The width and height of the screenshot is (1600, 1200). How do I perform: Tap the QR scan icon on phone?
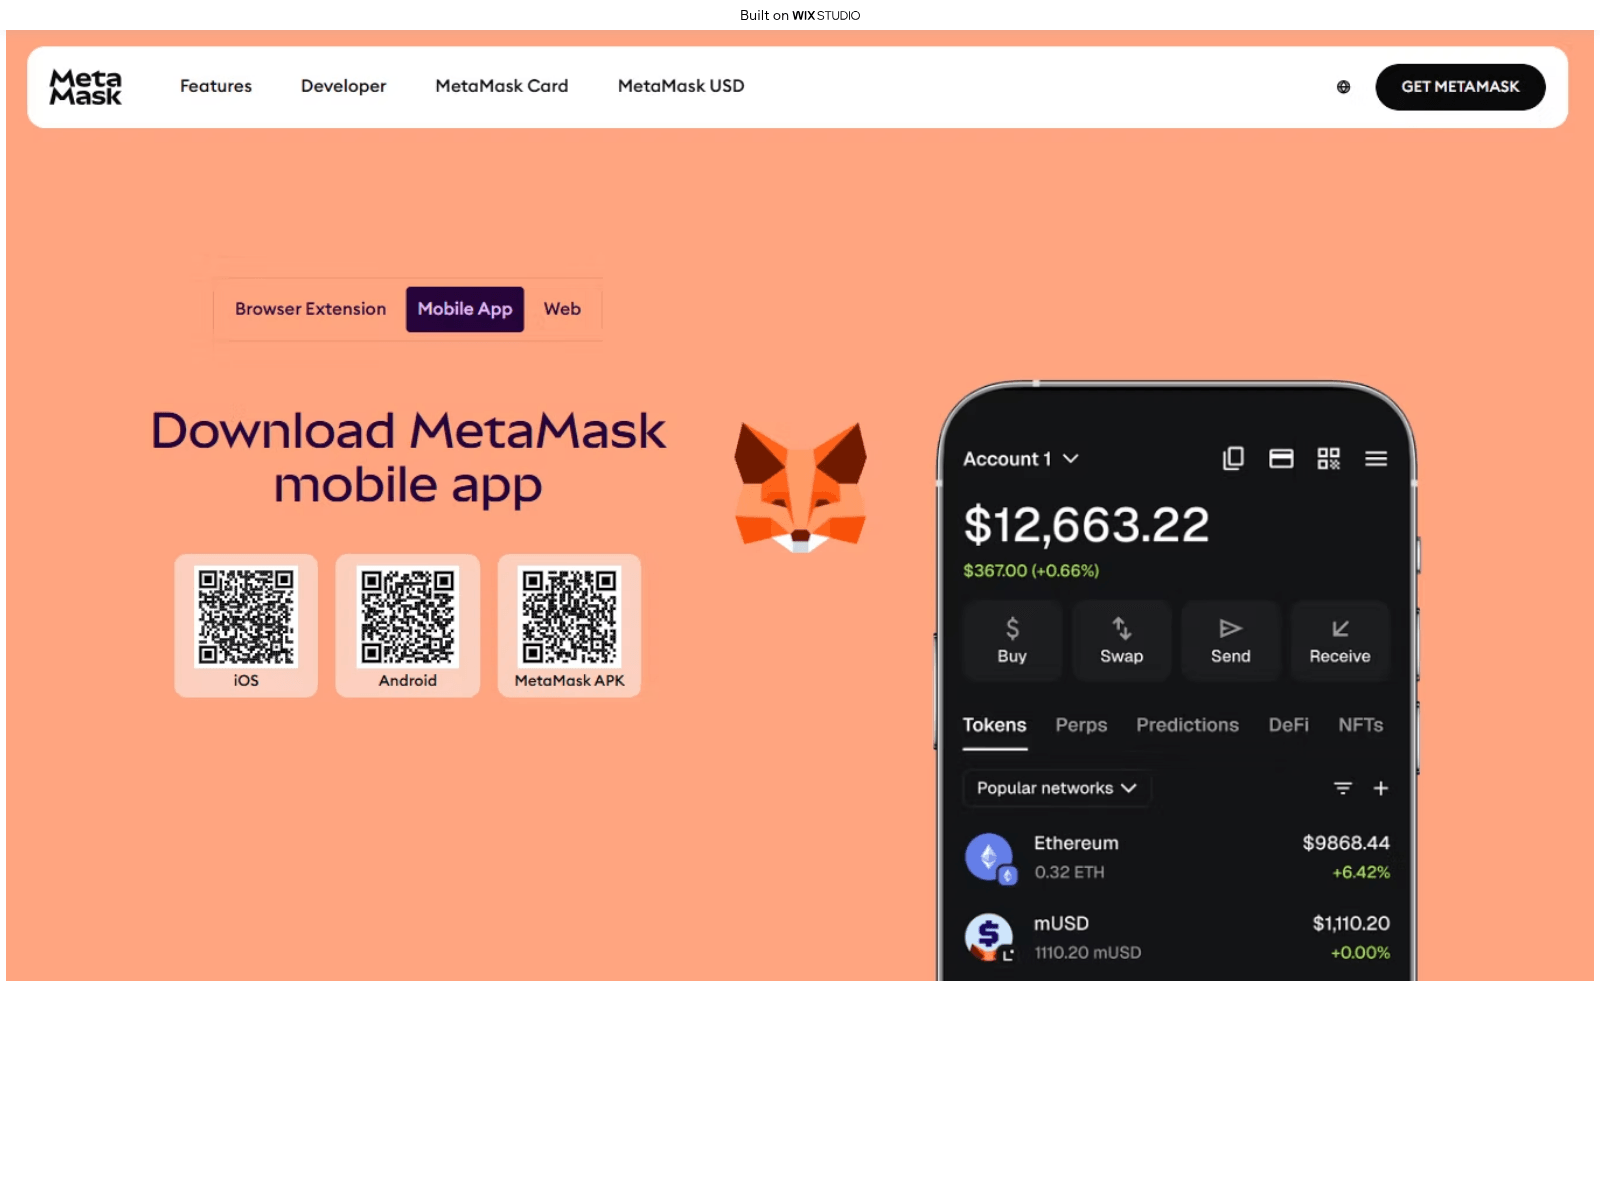[x=1328, y=458]
